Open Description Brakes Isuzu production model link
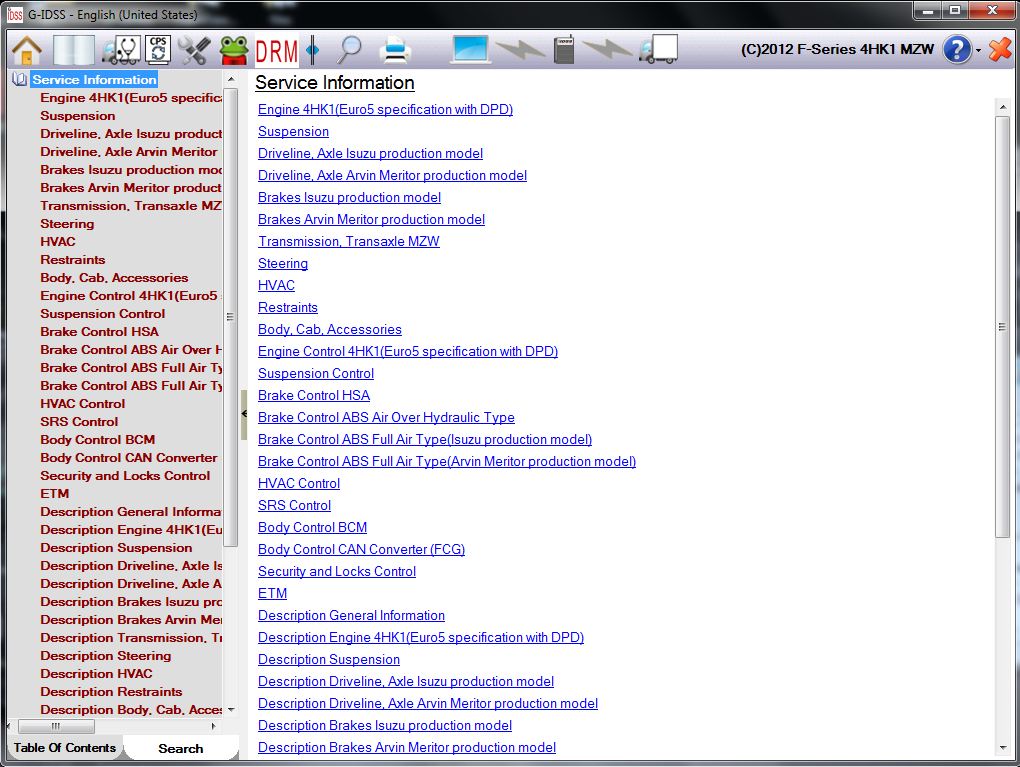 pos(384,725)
